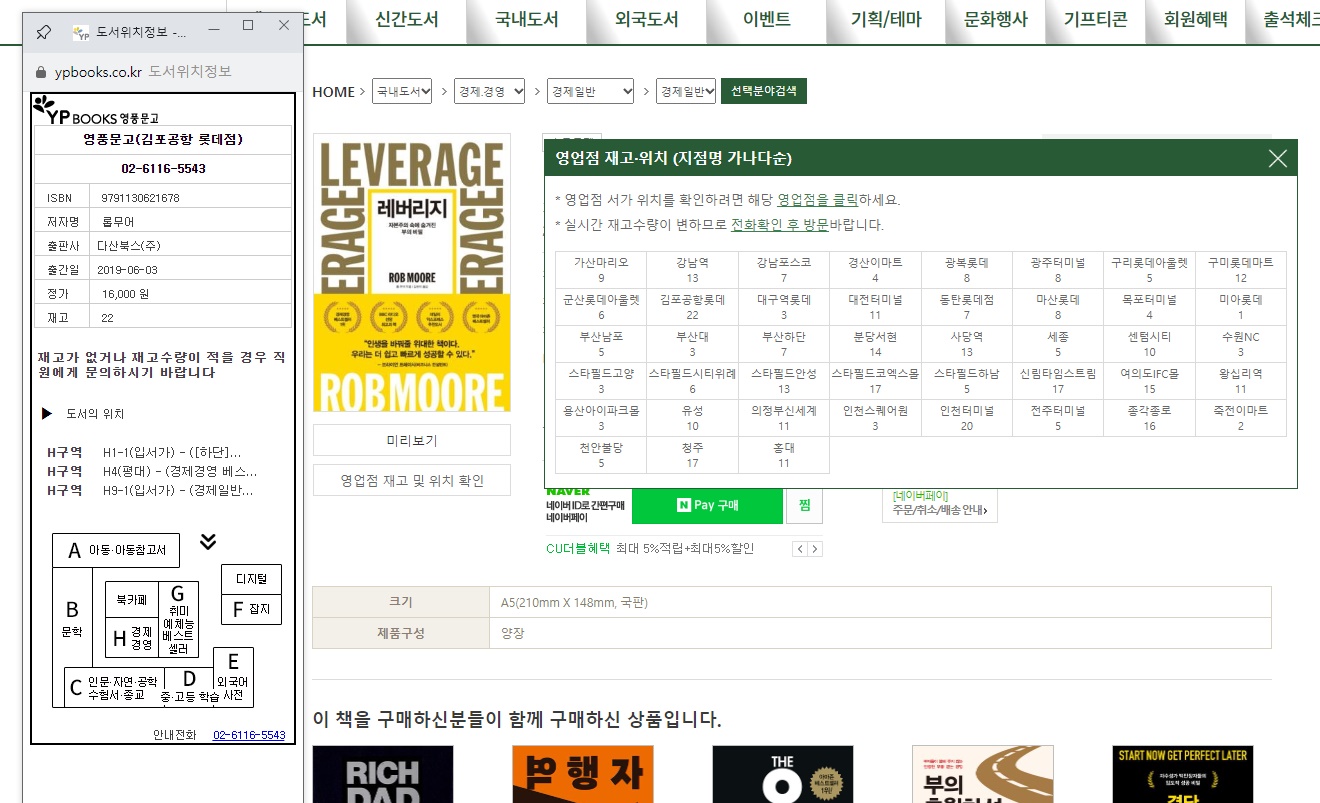The height and width of the screenshot is (803, 1320).
Task: Click the H4(평대) location row
Action: [x=152, y=471]
